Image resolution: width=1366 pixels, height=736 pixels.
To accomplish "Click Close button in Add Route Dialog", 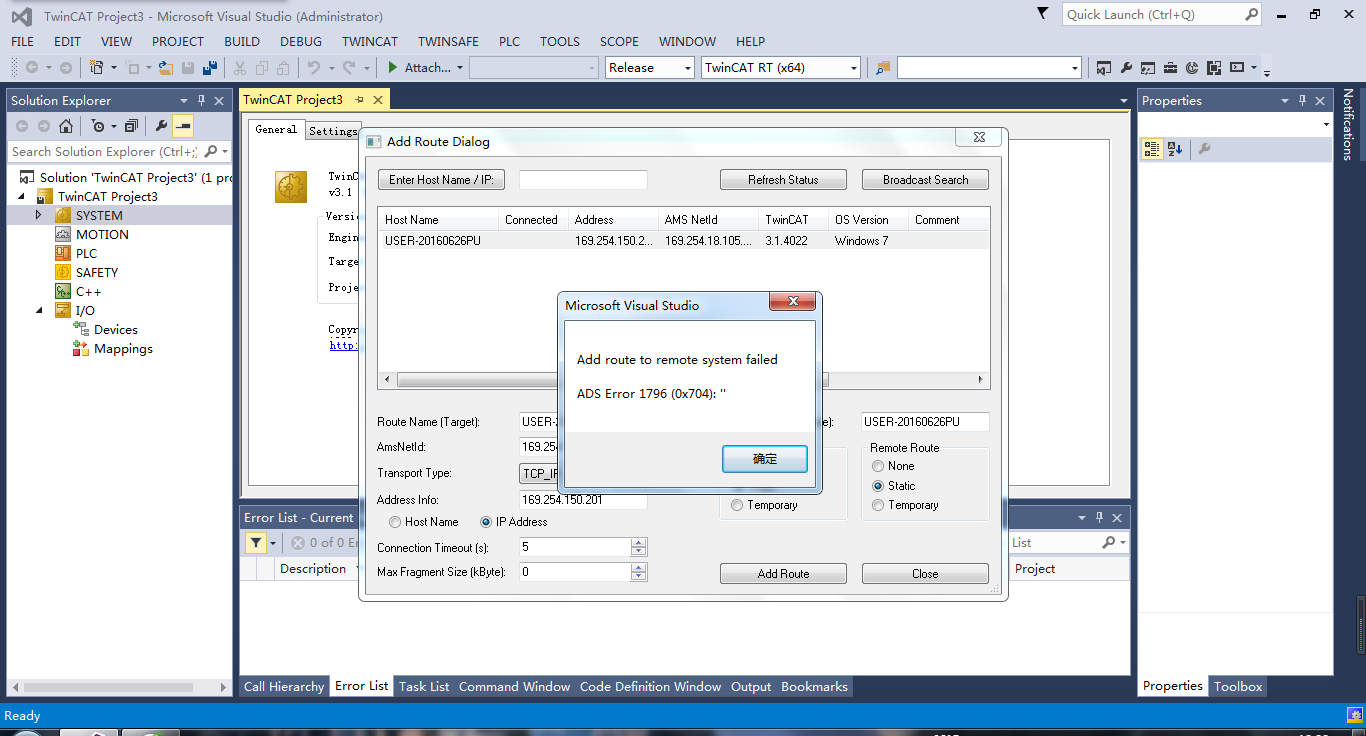I will coord(925,574).
